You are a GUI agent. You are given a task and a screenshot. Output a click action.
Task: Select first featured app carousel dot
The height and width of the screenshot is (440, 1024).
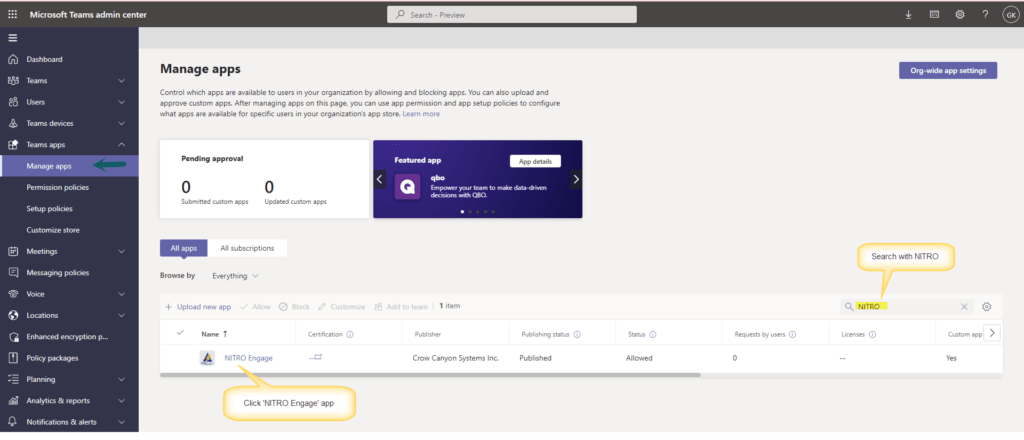(x=462, y=212)
